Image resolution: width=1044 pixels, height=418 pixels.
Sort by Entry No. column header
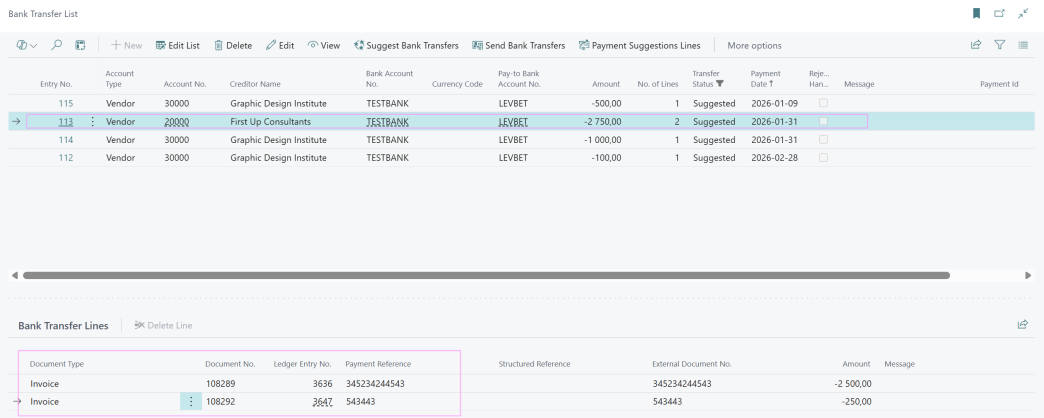point(56,85)
